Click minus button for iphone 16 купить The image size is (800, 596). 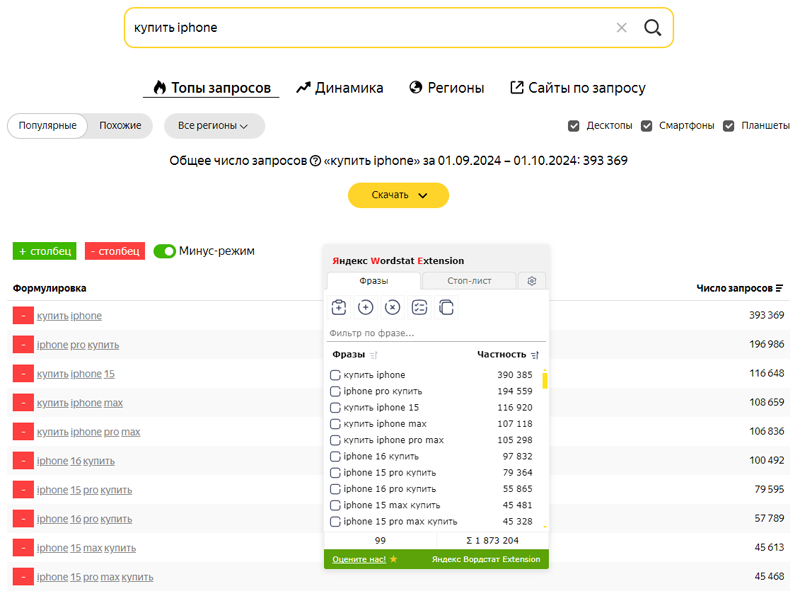(x=23, y=461)
